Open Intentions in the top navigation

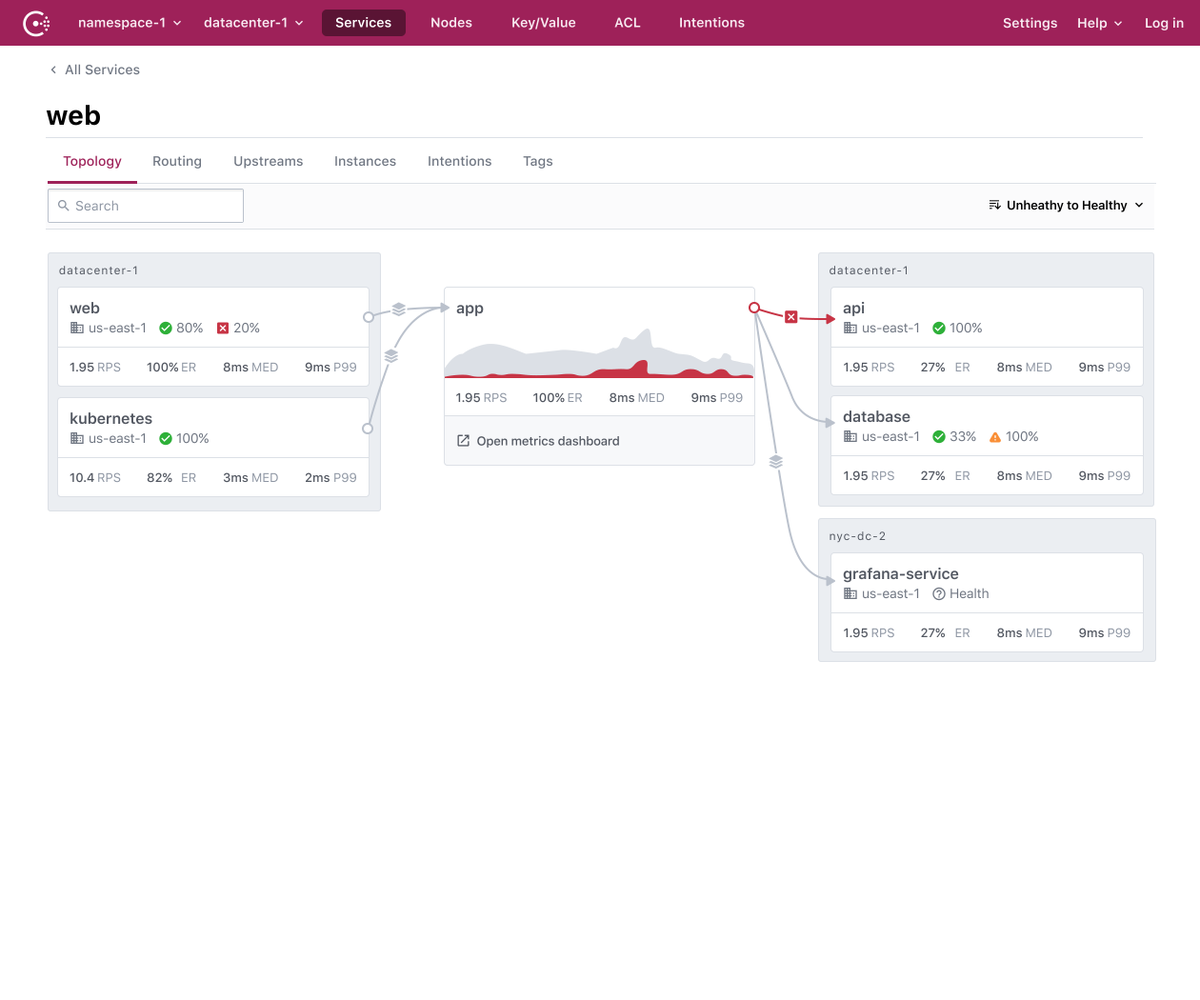(x=712, y=23)
